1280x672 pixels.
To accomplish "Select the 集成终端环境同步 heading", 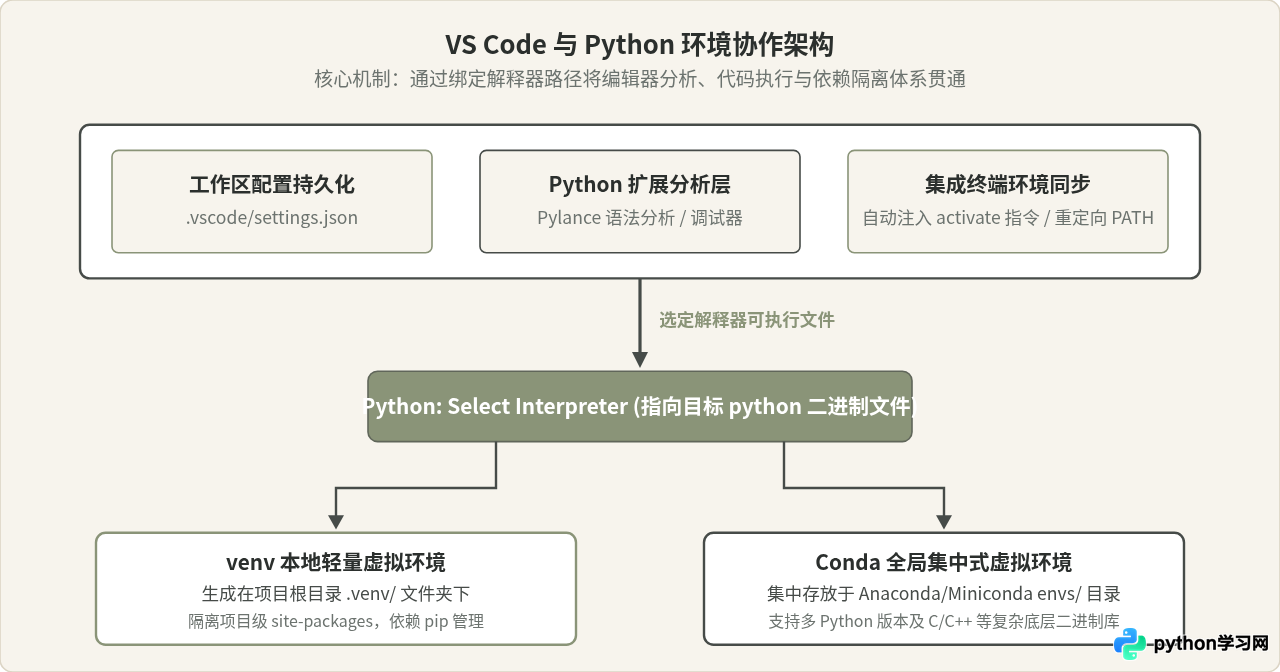I will pos(1008,185).
